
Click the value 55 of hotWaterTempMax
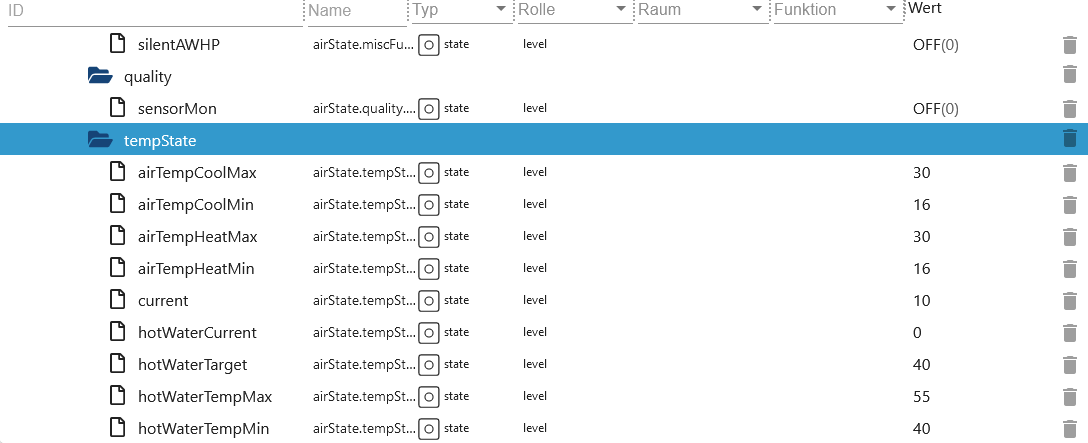[x=921, y=397]
